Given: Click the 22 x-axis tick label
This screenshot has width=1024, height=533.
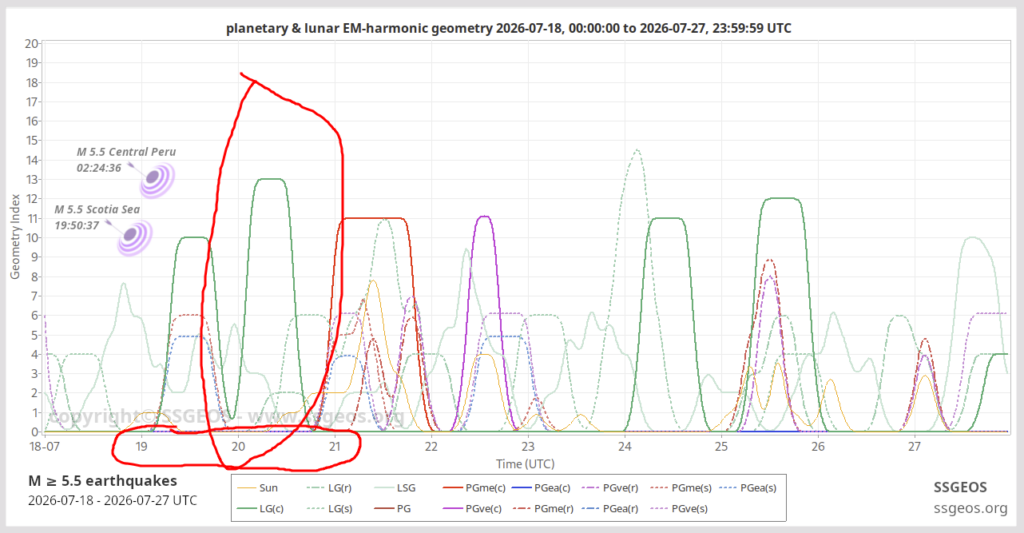Looking at the screenshot, I should (x=431, y=447).
